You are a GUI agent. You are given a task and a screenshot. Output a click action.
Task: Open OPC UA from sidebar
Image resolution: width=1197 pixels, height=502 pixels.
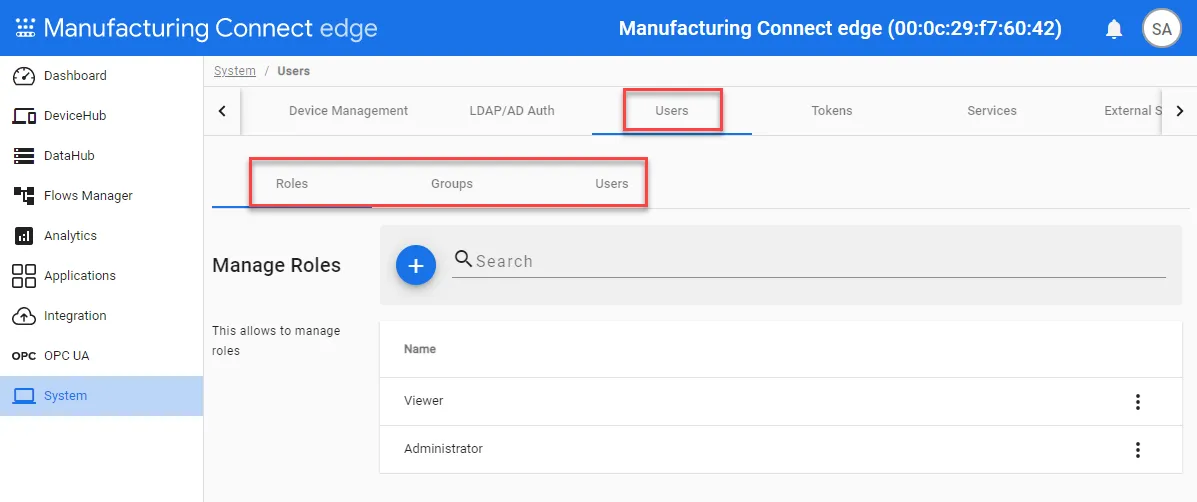[x=102, y=356]
